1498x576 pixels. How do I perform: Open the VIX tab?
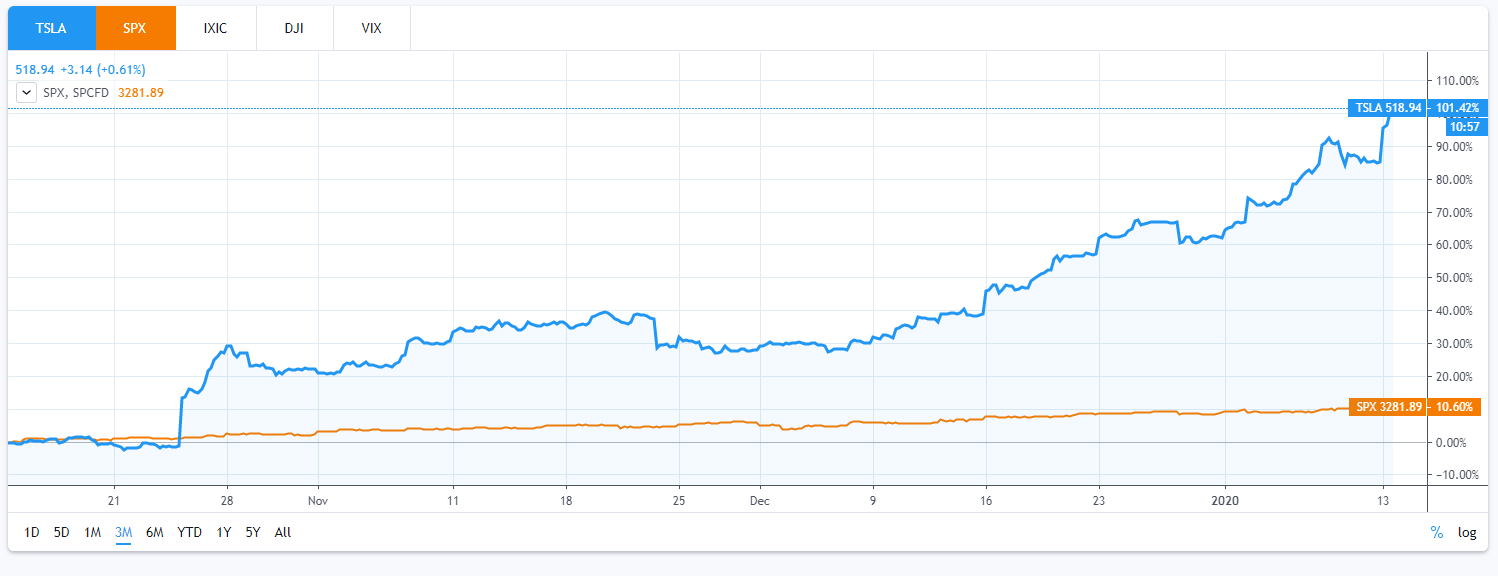pyautogui.click(x=371, y=28)
